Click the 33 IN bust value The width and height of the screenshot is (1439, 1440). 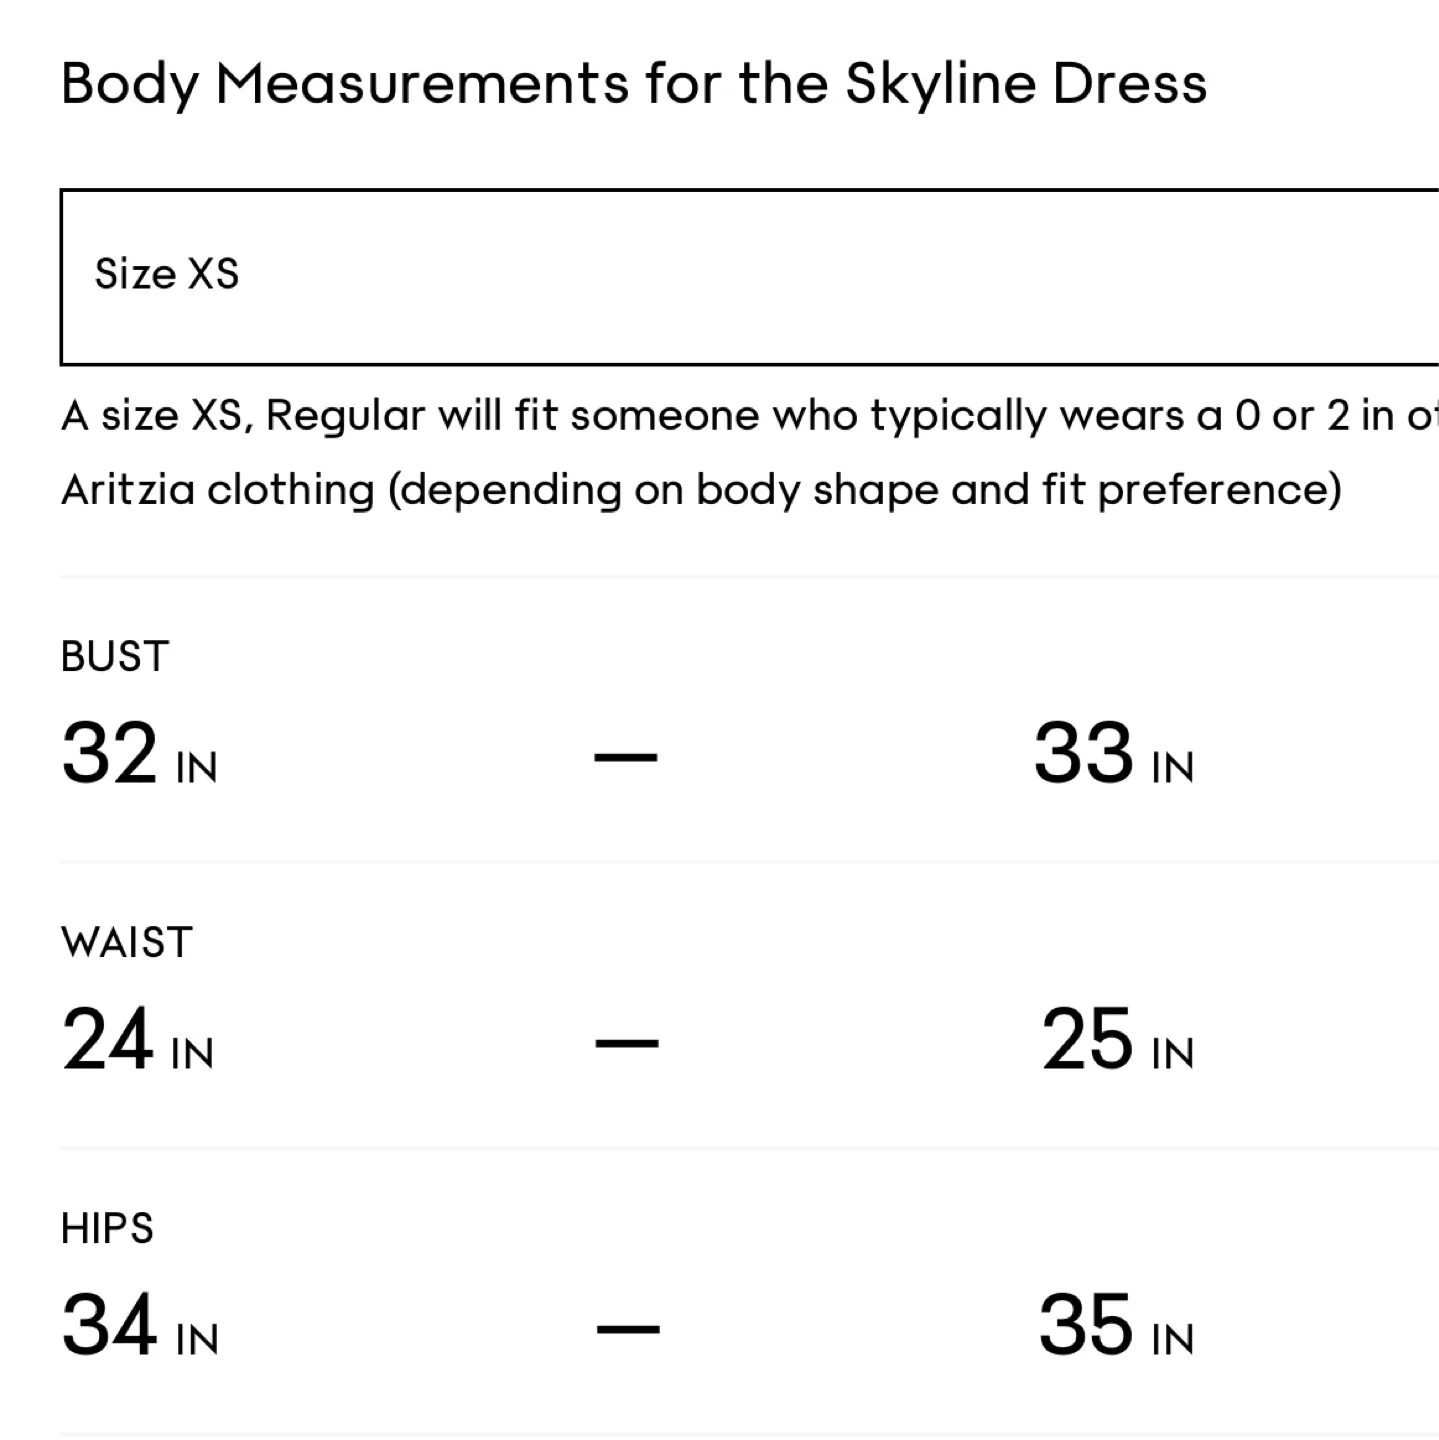(x=1113, y=755)
